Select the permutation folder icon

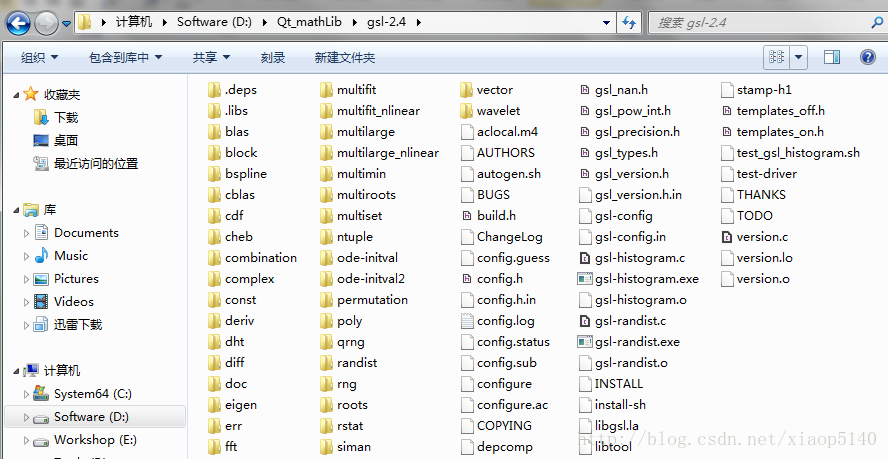coord(326,300)
